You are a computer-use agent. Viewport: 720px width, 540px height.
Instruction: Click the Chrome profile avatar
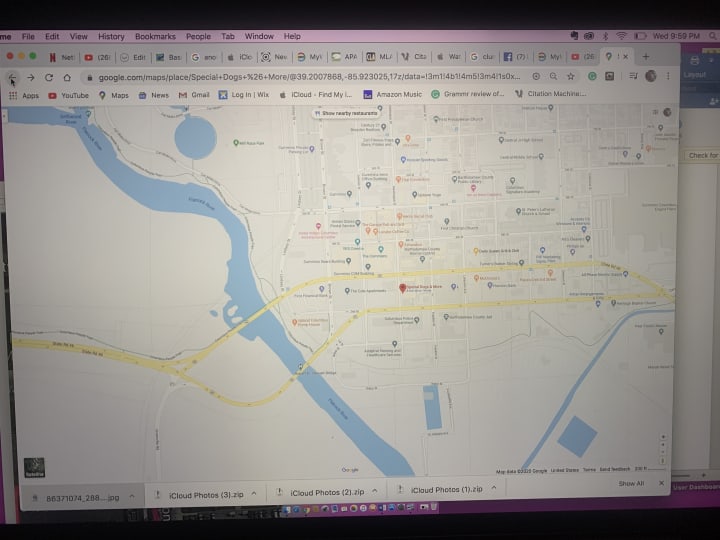click(651, 76)
